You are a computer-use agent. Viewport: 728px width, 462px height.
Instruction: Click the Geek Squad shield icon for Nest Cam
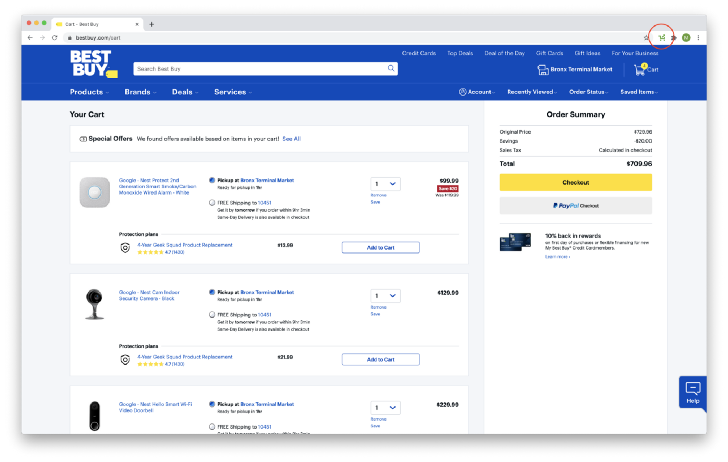click(x=125, y=360)
